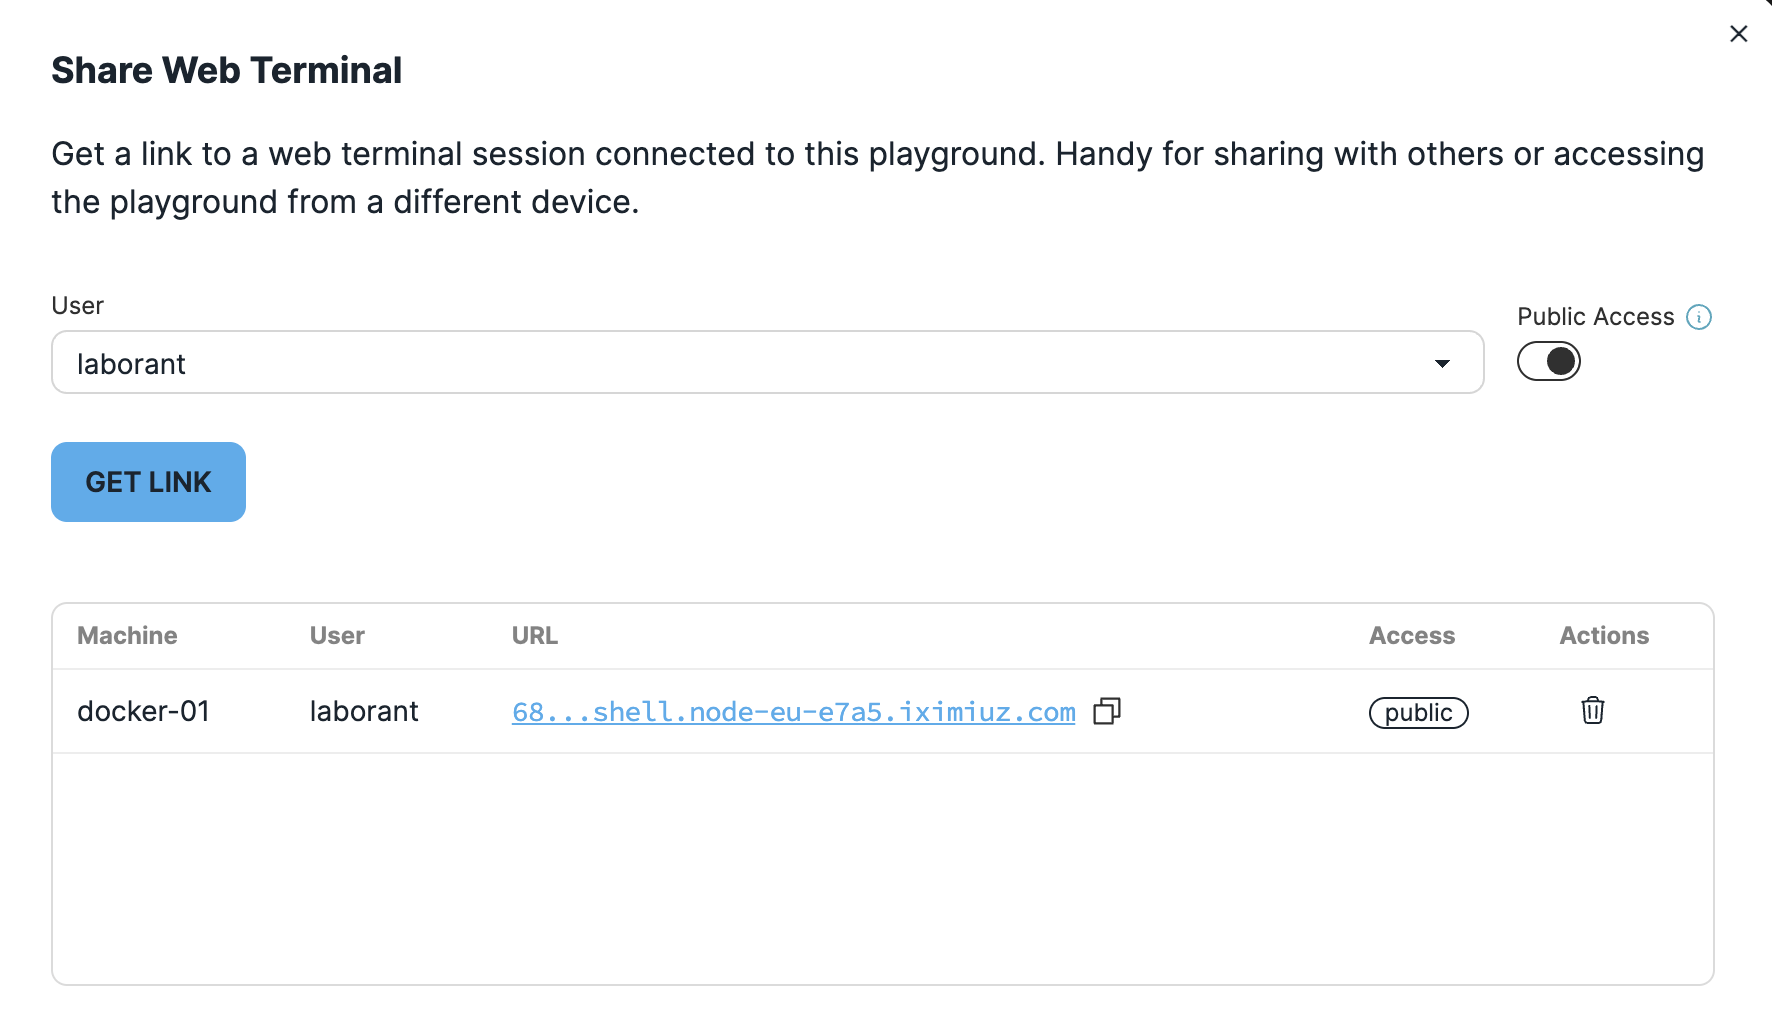The width and height of the screenshot is (1772, 1014).
Task: Click the User column header
Action: tap(337, 636)
